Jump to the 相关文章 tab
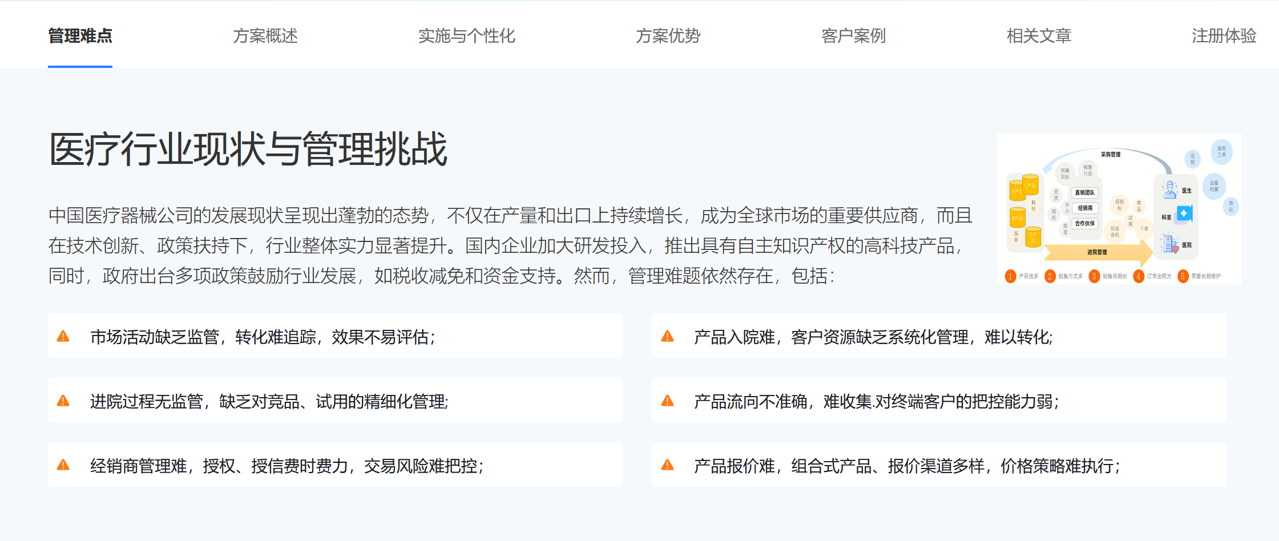The height and width of the screenshot is (541, 1279). point(1038,36)
